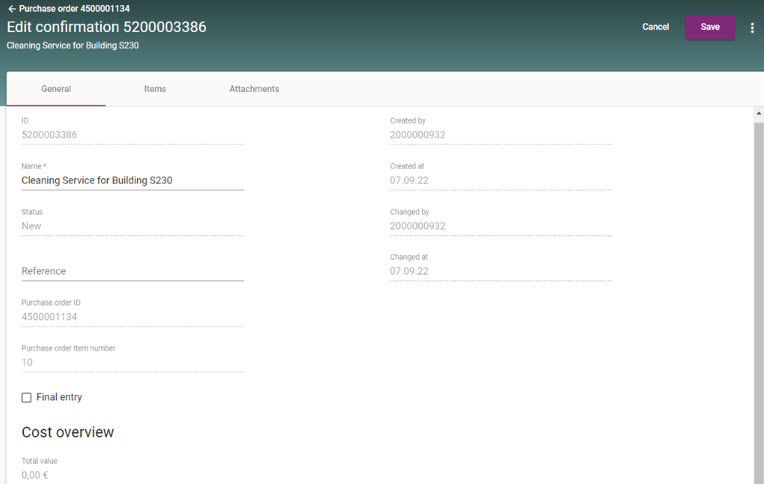
Task: Click the Changed at date field
Action: (x=500, y=271)
